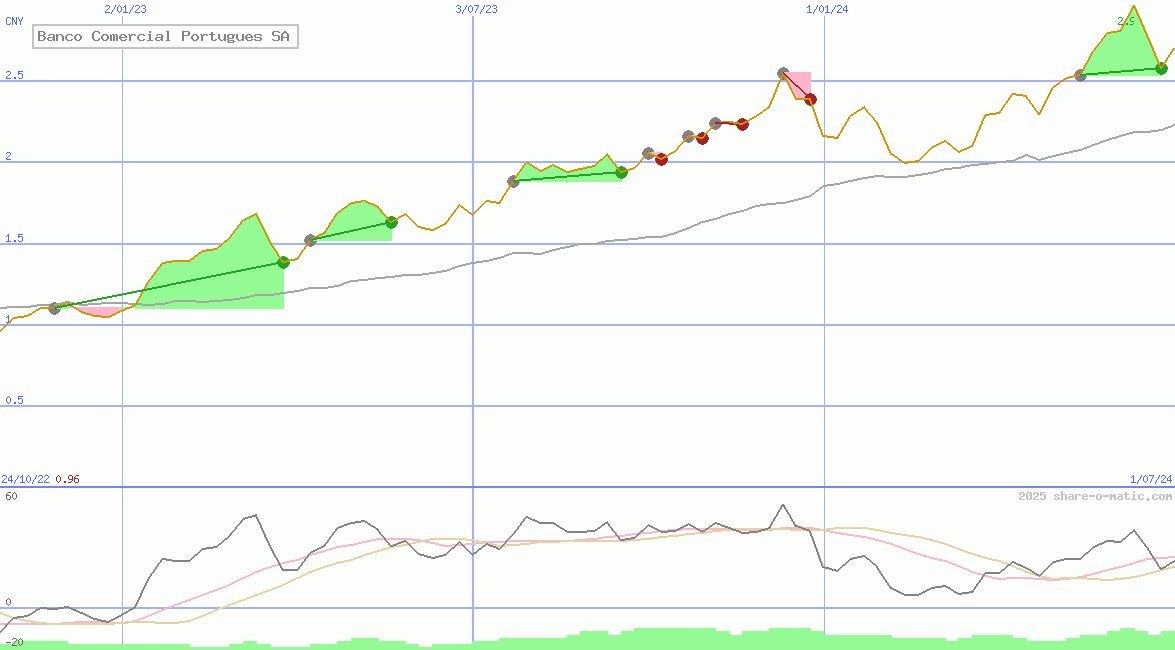
Task: Click the 24/10/22 start date label
Action: point(25,479)
